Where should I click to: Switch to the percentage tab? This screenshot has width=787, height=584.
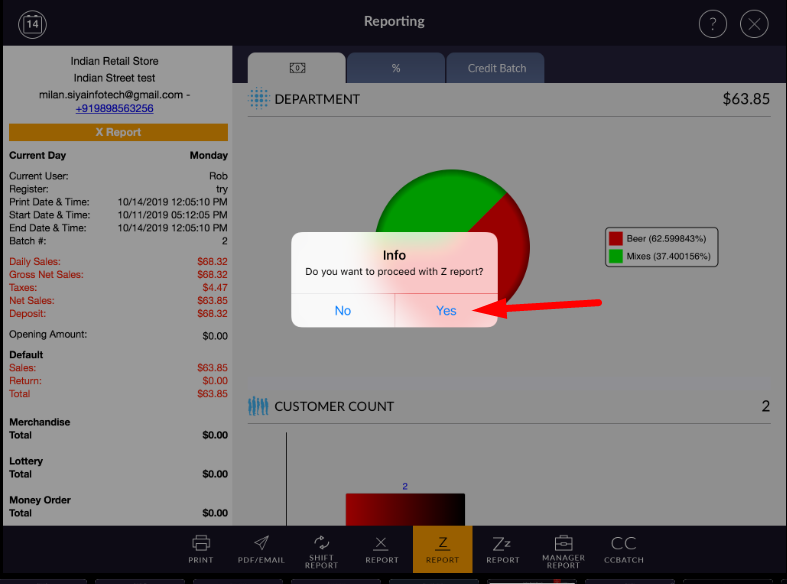point(395,68)
